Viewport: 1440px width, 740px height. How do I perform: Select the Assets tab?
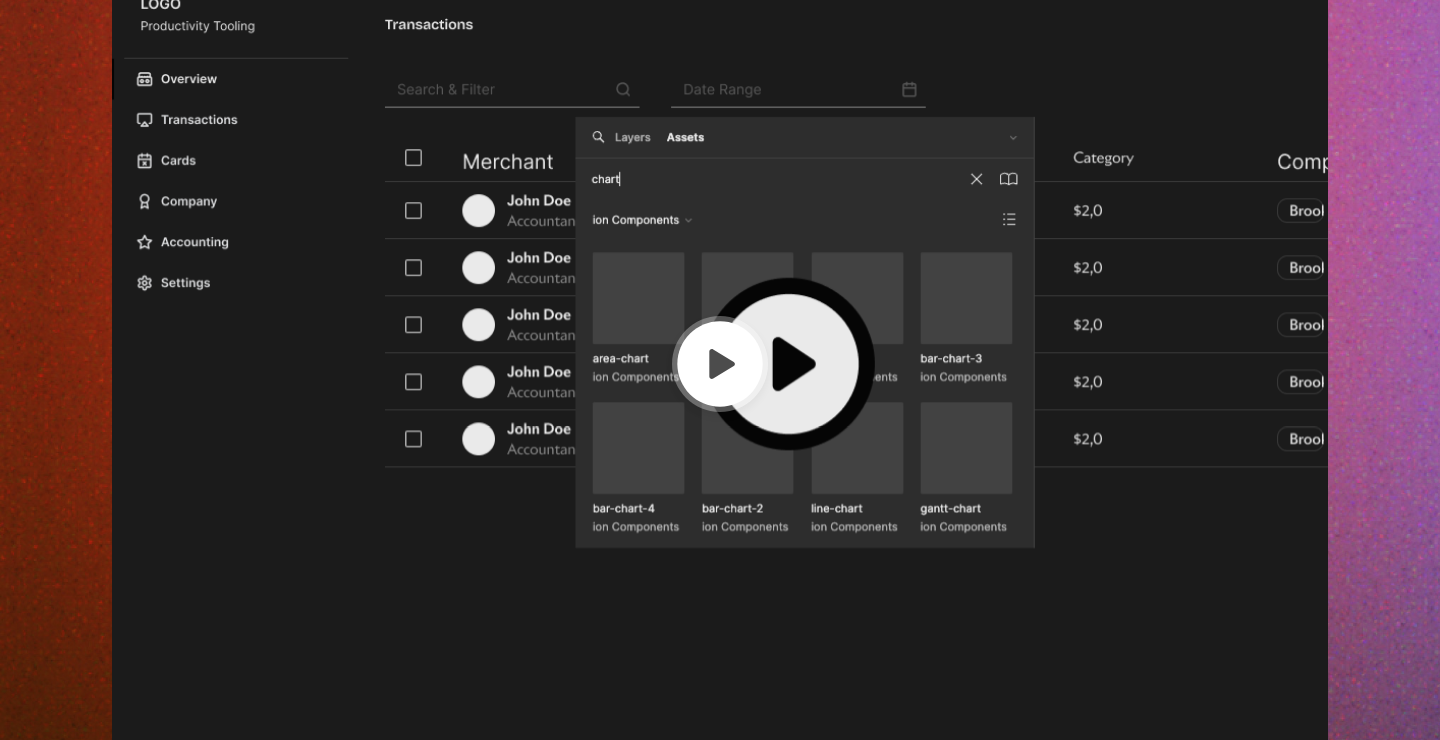coord(685,137)
